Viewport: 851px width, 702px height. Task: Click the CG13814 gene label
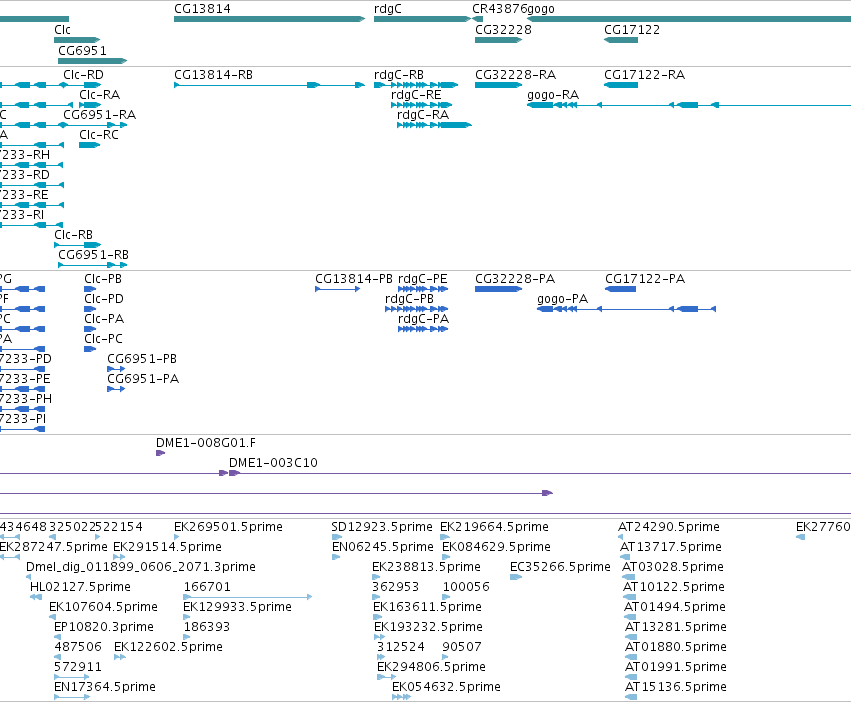tap(202, 9)
